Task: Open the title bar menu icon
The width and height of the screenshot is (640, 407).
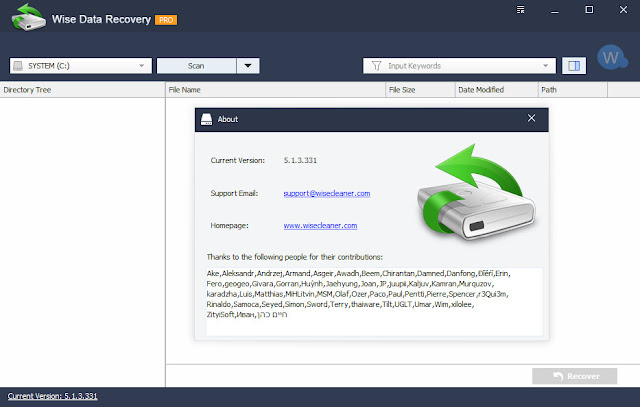Action: [x=520, y=9]
